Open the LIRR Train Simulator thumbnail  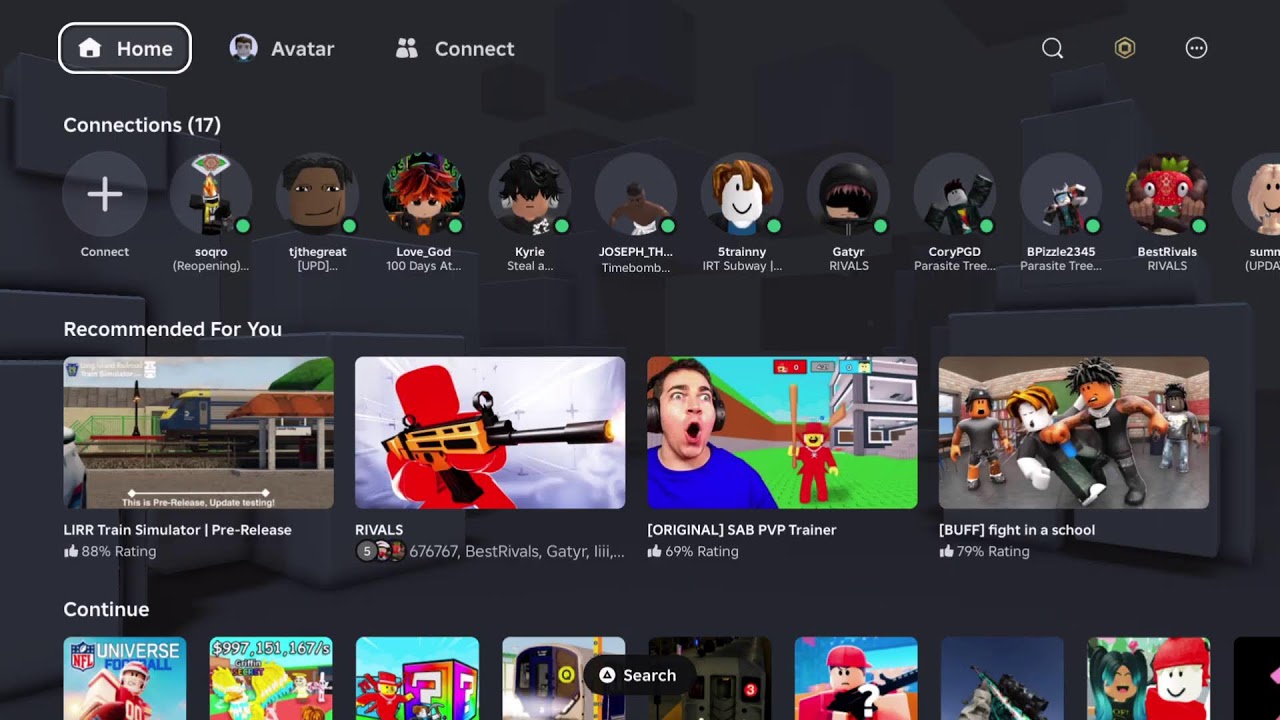pyautogui.click(x=199, y=433)
